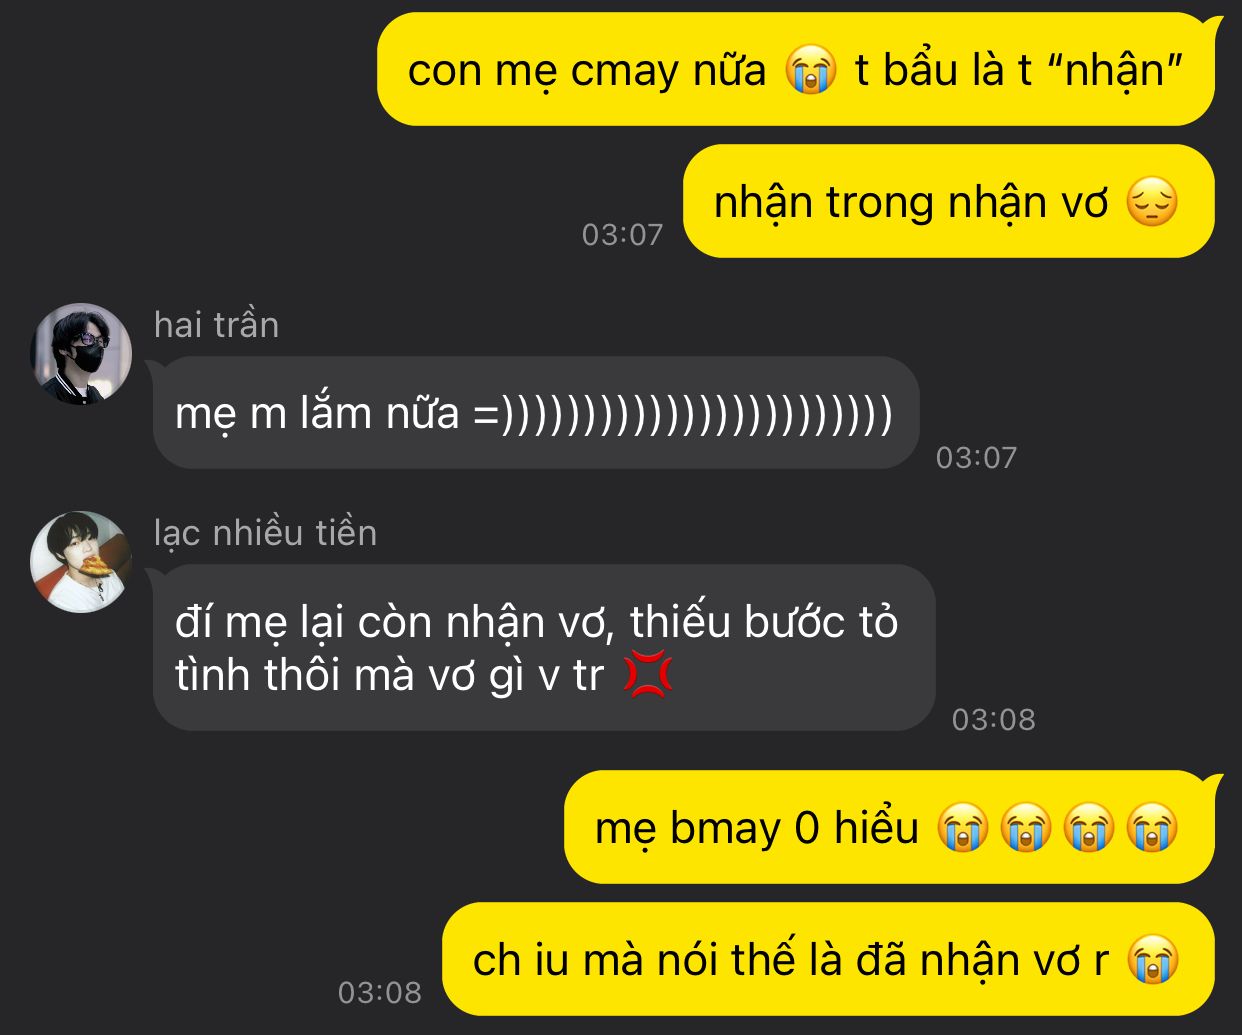The image size is (1242, 1035).
Task: Tap the 03:07 timestamp beside yellow bubble
Action: coord(622,235)
